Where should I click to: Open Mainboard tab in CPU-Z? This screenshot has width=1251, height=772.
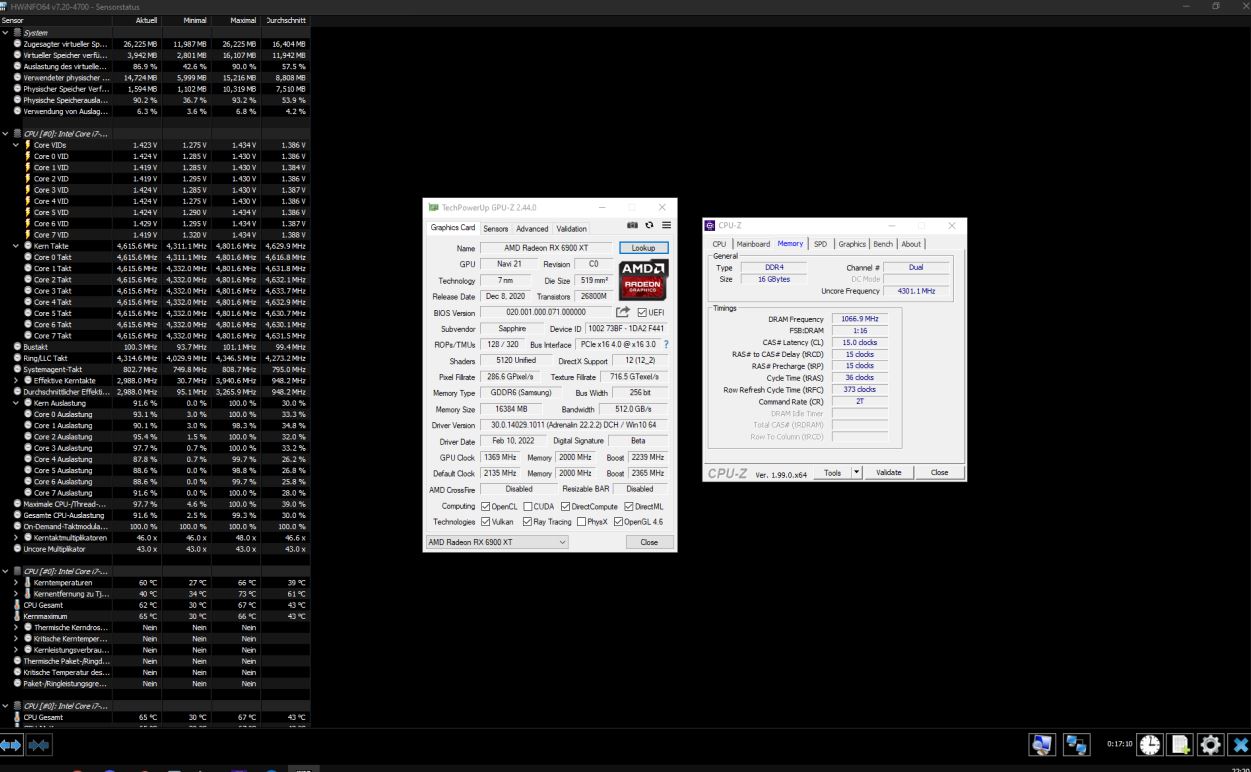coord(753,244)
